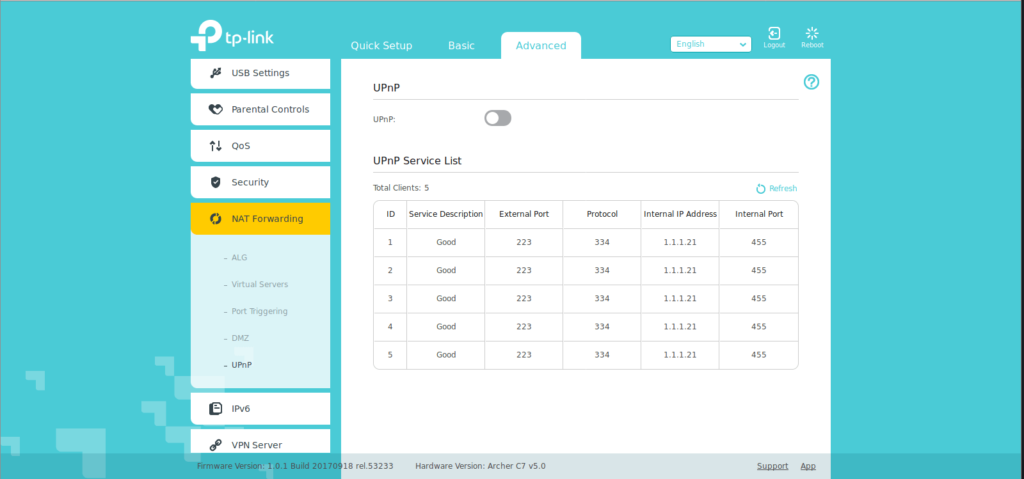Switch to the Basic tab
Image resolution: width=1024 pixels, height=479 pixels.
(x=461, y=46)
